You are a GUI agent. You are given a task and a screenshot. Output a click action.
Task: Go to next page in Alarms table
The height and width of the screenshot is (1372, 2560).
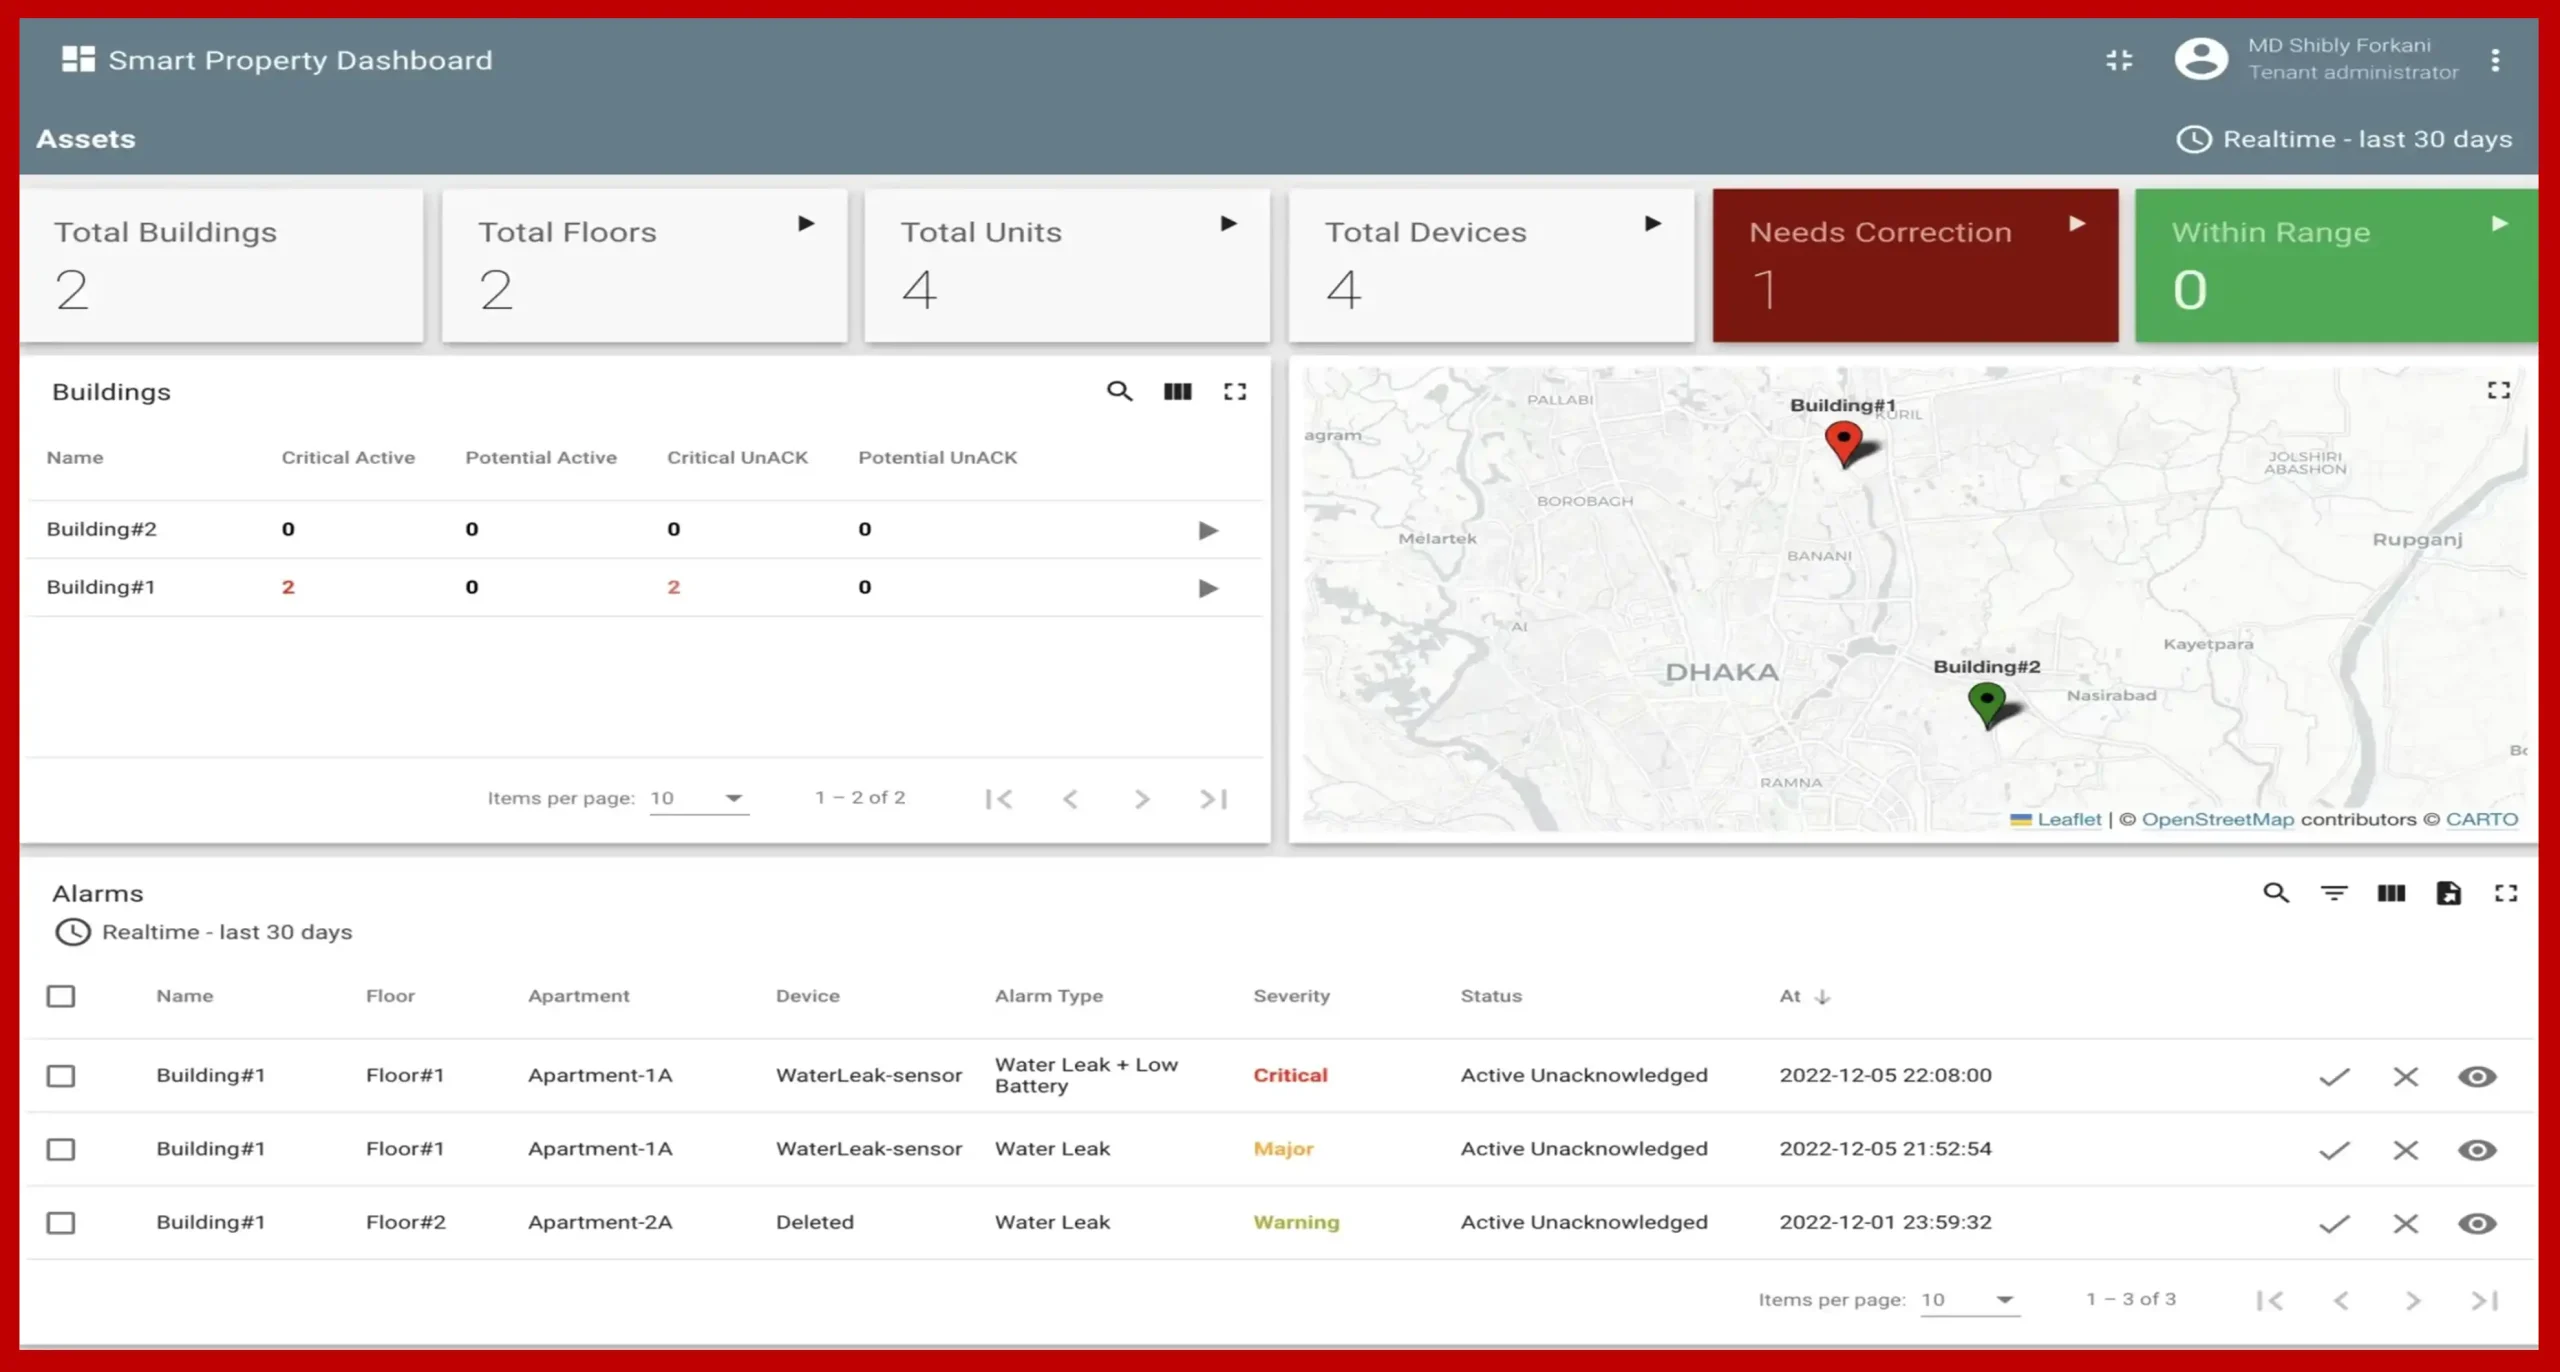click(x=2413, y=1300)
